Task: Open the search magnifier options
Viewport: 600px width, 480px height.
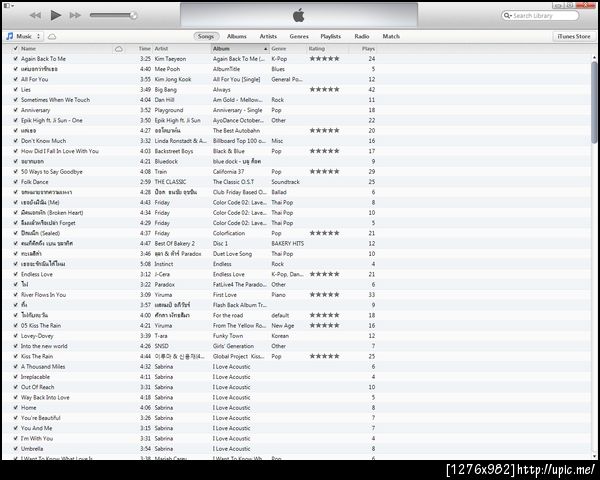Action: [x=507, y=16]
